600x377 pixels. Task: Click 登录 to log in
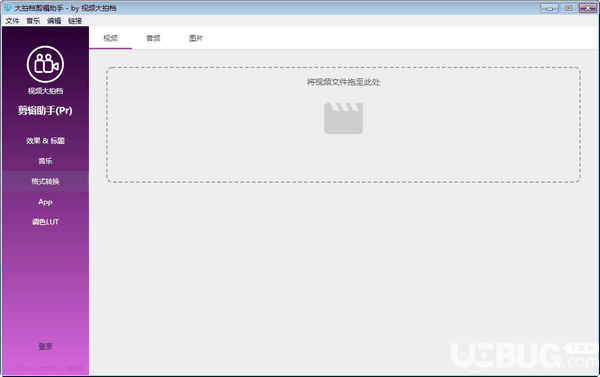[45, 346]
